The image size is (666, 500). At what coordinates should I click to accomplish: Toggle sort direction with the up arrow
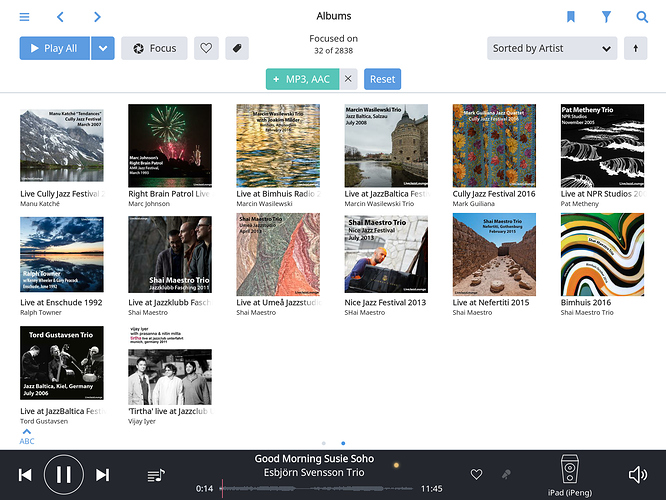(x=635, y=48)
